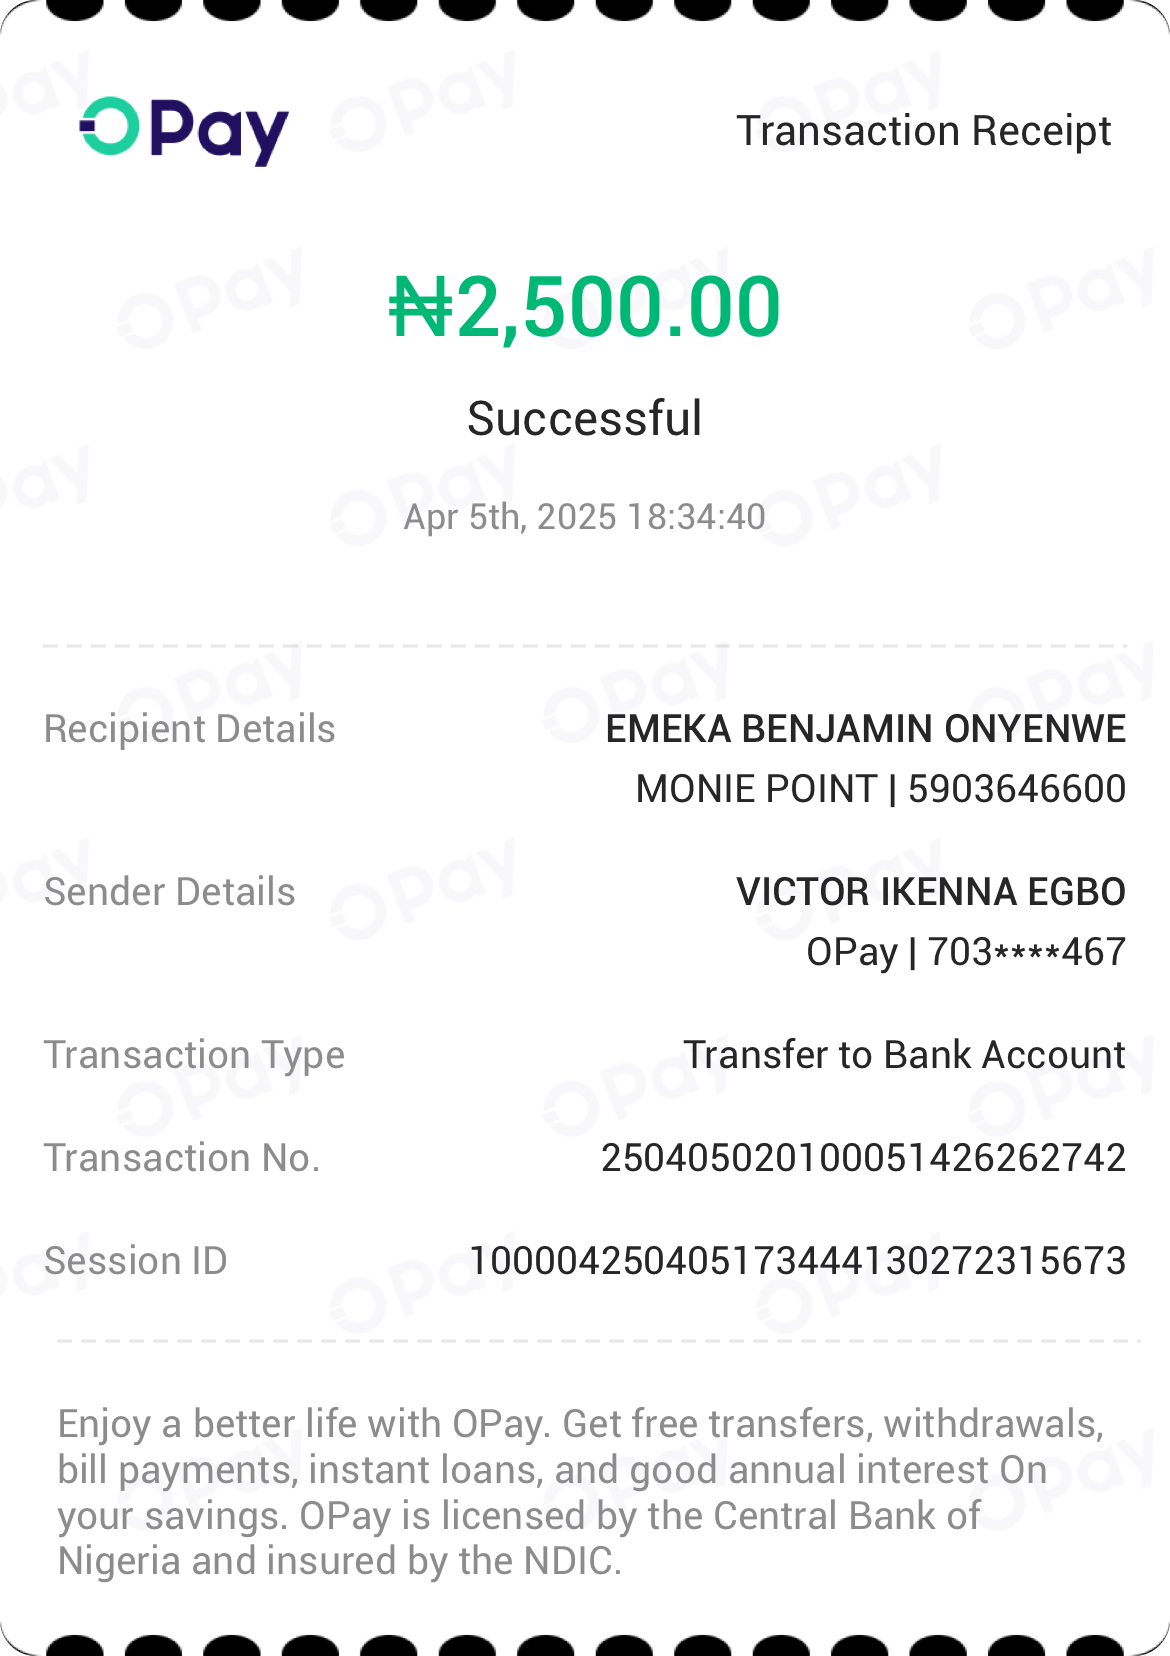Click the OPay footer disclaimer text
The width and height of the screenshot is (1170, 1656).
coord(580,1492)
